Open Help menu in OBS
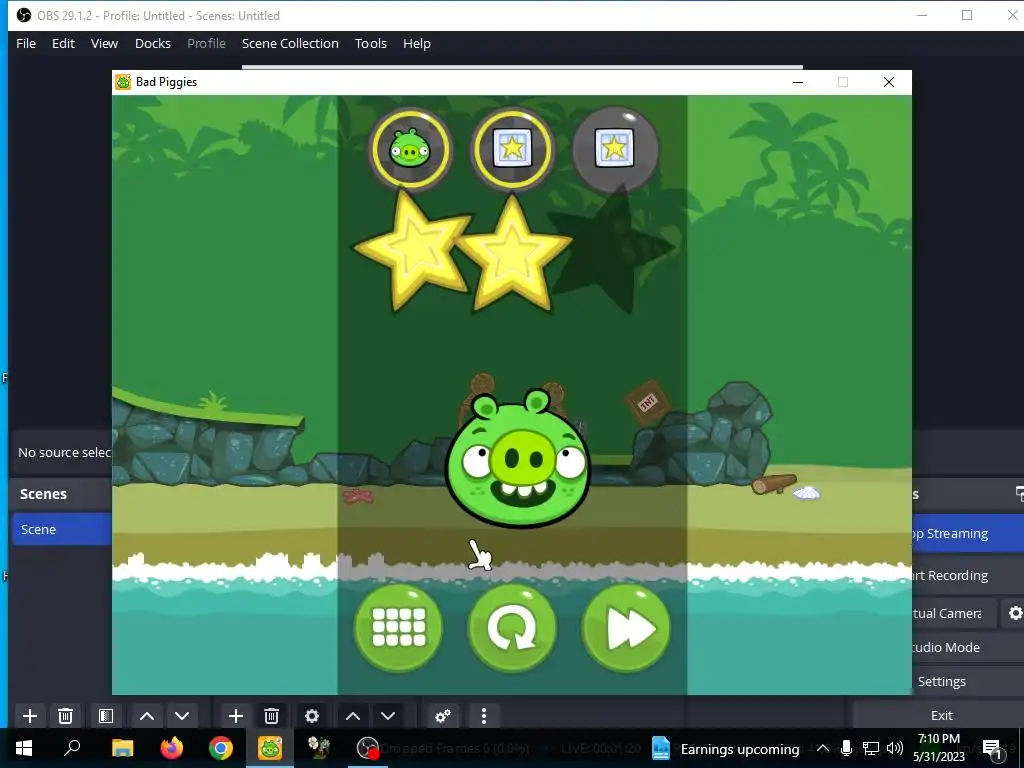This screenshot has height=768, width=1024. [x=417, y=43]
